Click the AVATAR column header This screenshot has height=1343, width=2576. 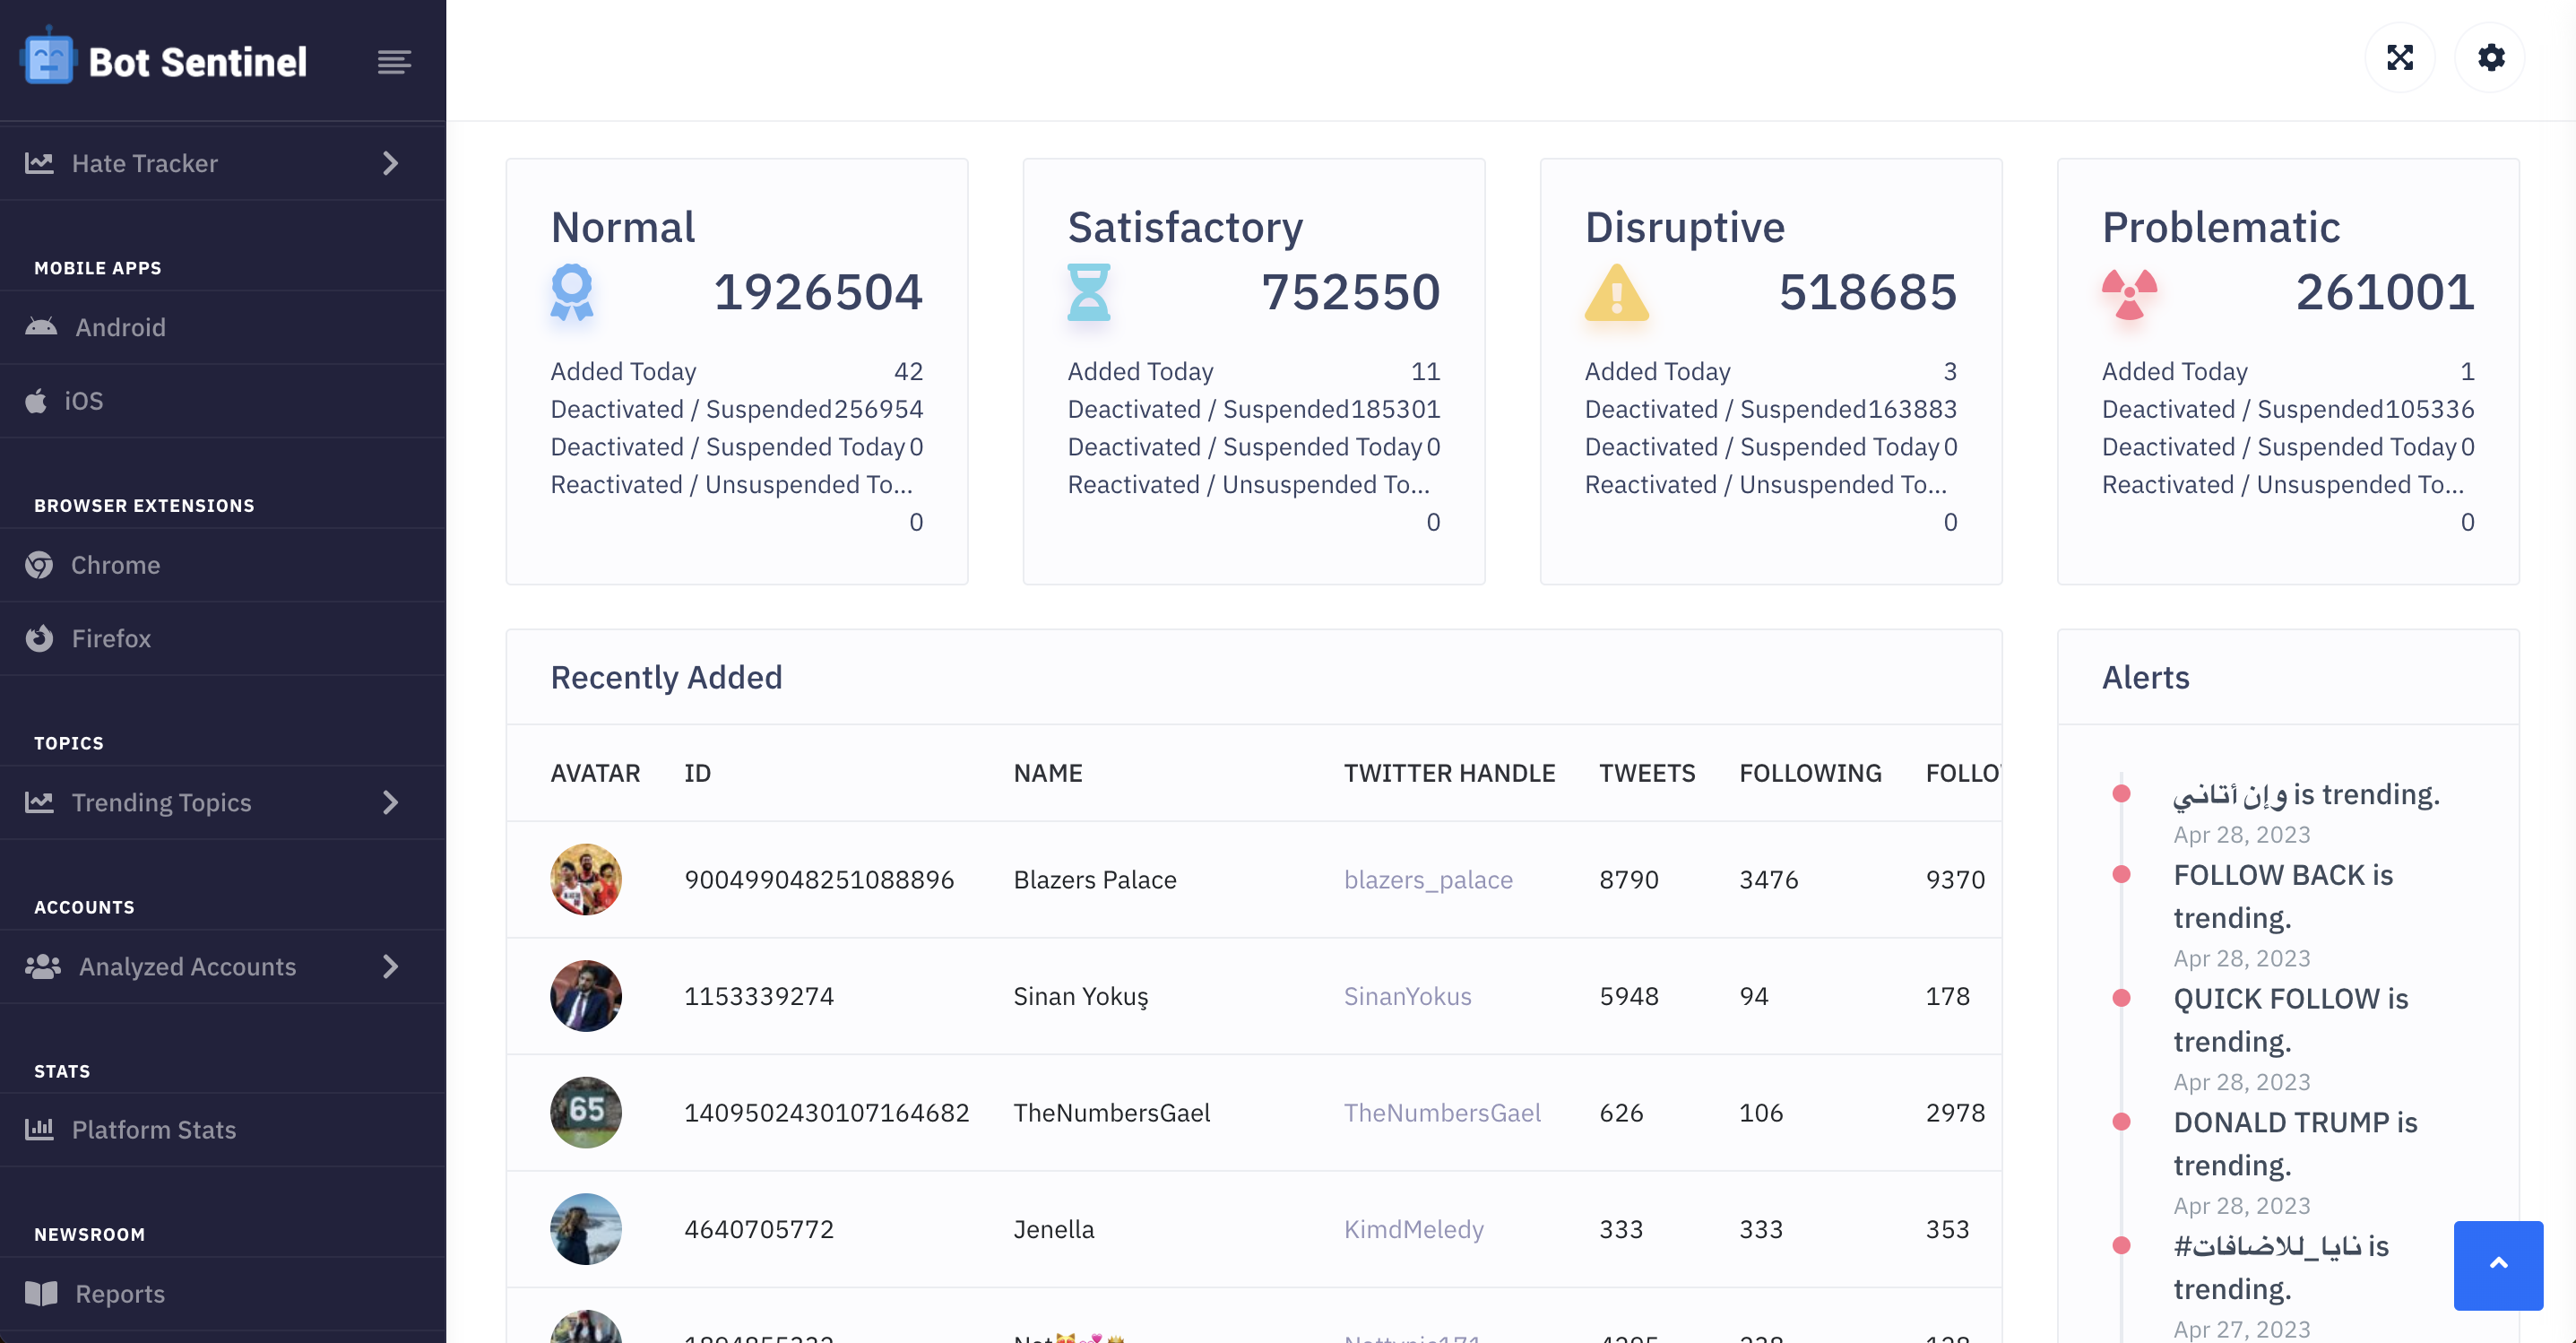(595, 773)
